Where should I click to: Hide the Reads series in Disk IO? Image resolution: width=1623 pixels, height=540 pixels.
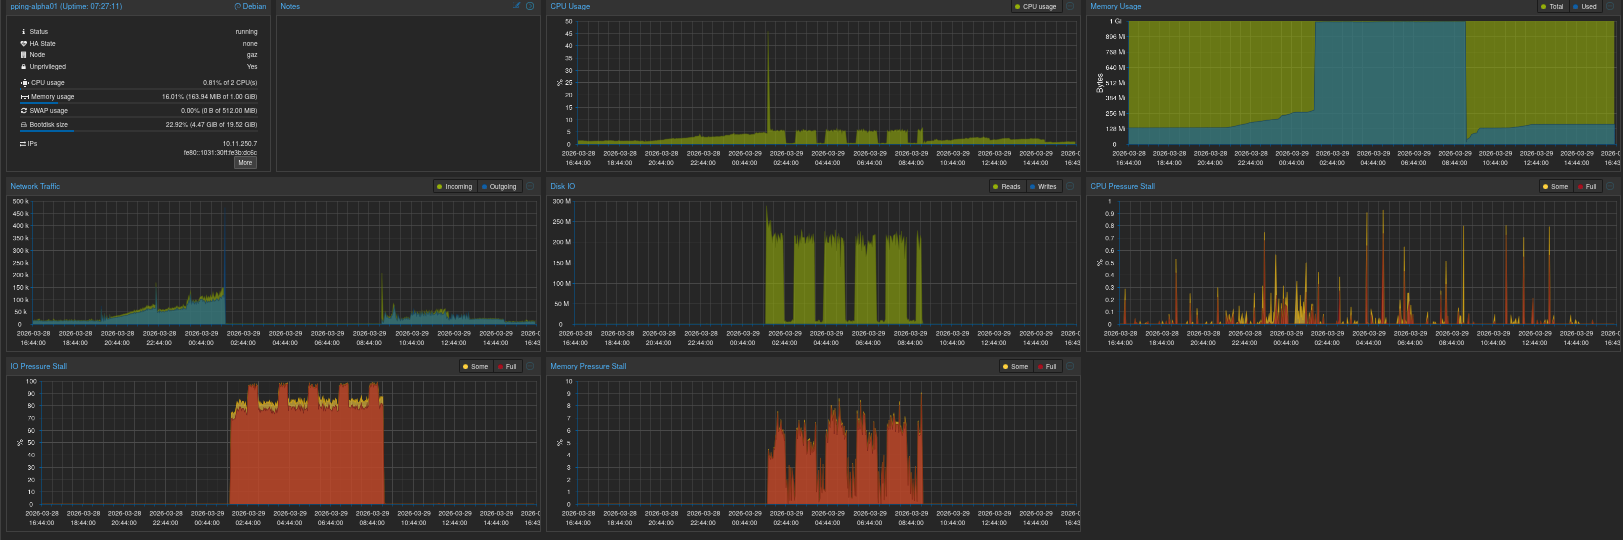[x=1007, y=187]
